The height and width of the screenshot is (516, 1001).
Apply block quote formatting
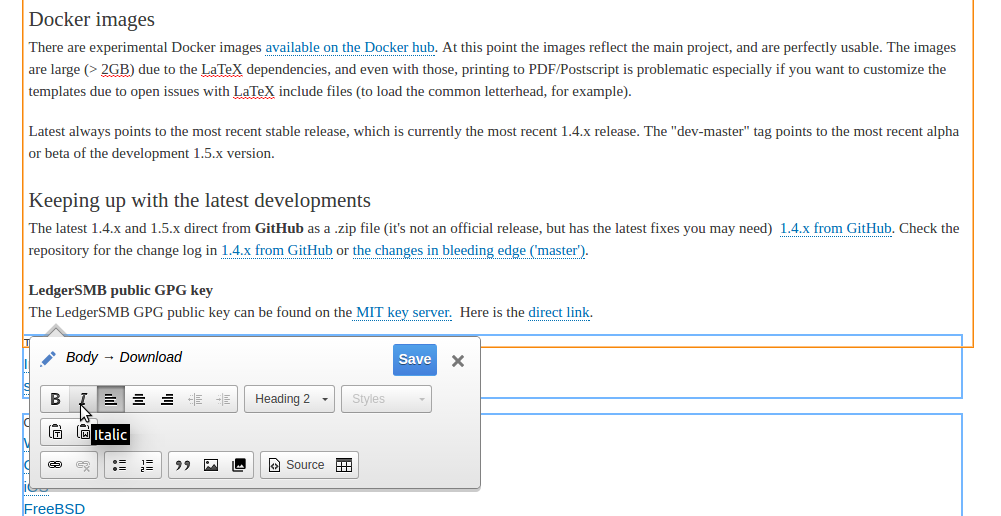pos(183,465)
